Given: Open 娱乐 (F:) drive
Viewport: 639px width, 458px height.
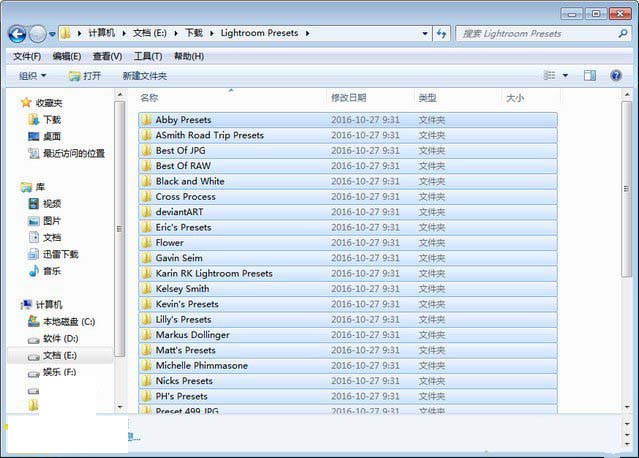Looking at the screenshot, I should (52, 372).
